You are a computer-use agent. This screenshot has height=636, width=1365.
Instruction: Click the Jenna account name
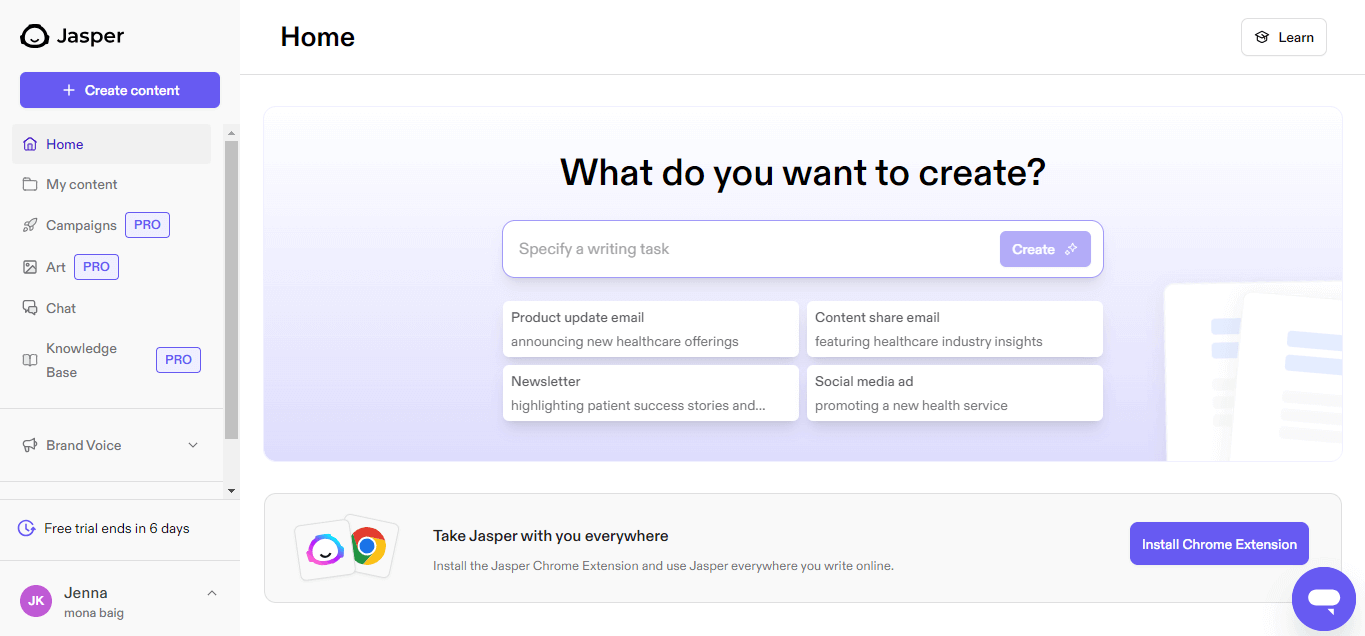click(86, 593)
